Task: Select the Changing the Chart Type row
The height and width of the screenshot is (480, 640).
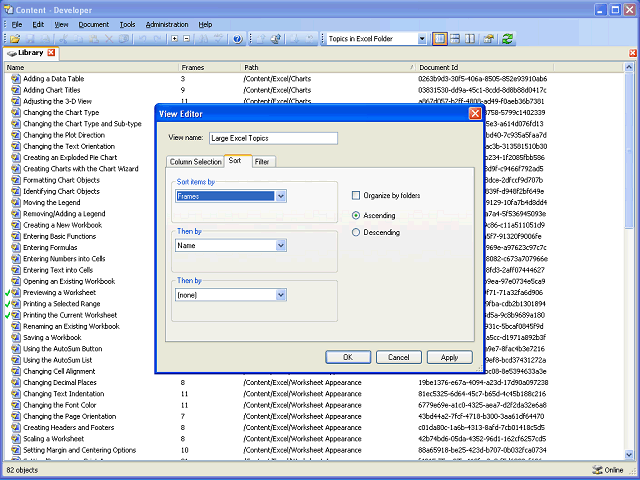Action: (x=61, y=113)
